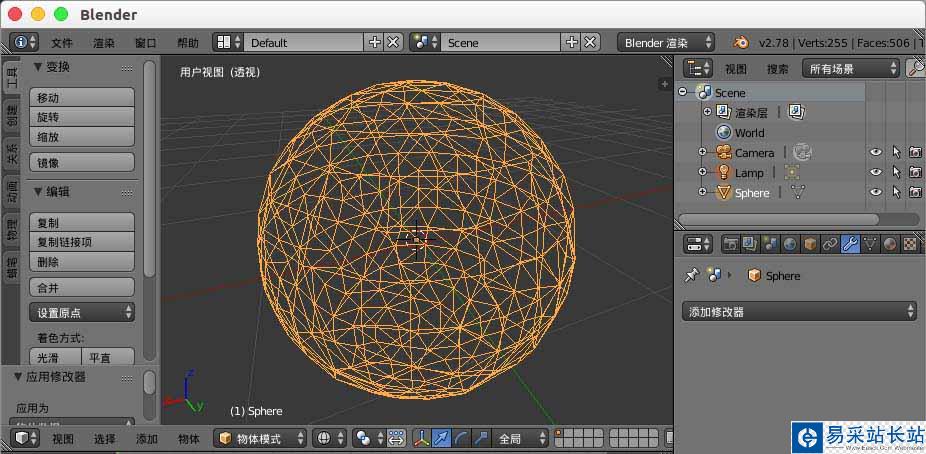The image size is (926, 454).
Task: Expand the Camera node in outliner
Action: click(702, 152)
